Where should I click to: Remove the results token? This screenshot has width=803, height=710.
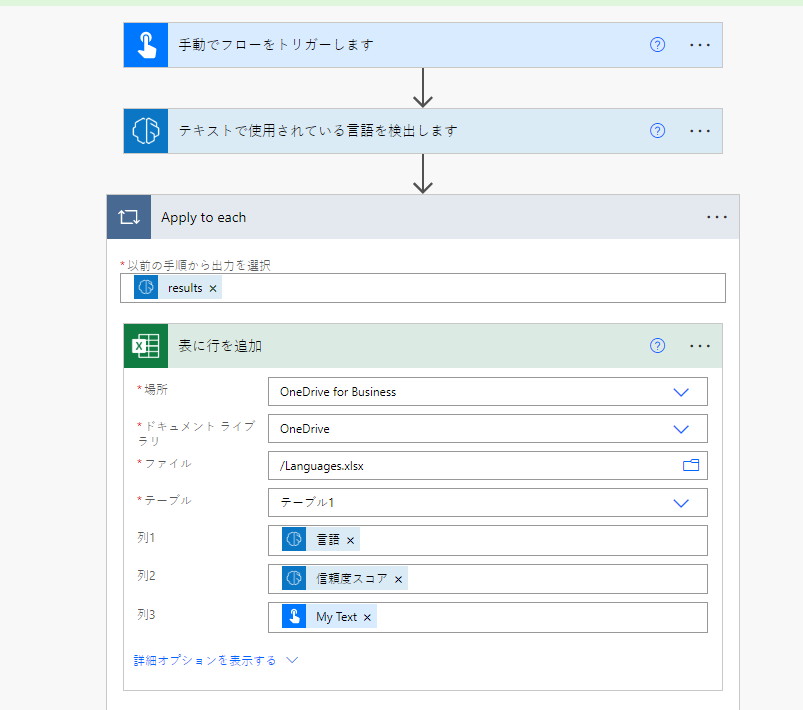[x=213, y=288]
